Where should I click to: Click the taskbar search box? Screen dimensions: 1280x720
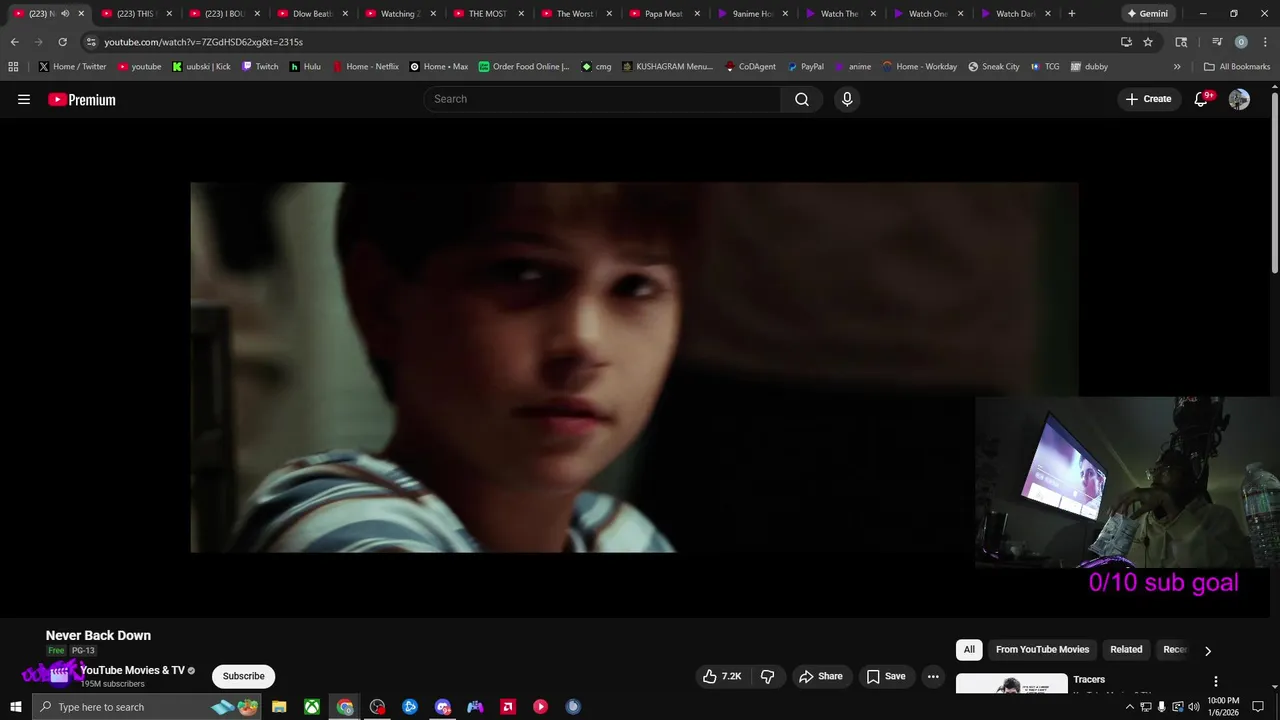pyautogui.click(x=145, y=707)
